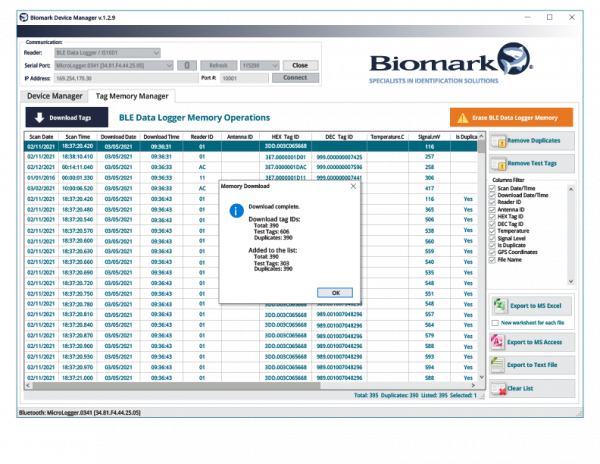The image size is (600, 464).
Task: Select the Tag Memory Manager tab
Action: click(132, 96)
